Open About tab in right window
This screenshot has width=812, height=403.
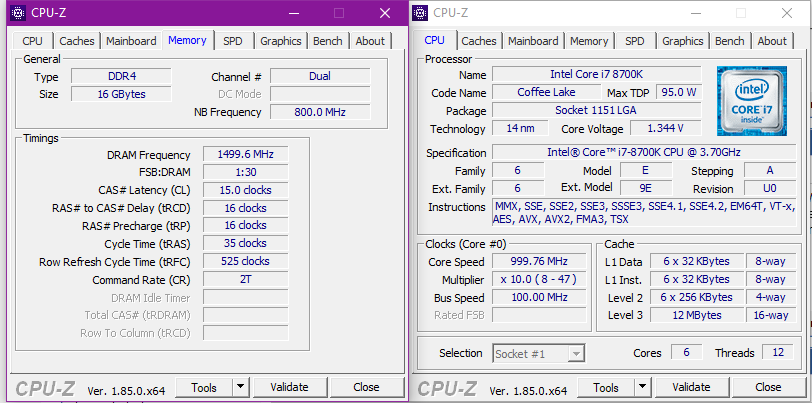772,41
